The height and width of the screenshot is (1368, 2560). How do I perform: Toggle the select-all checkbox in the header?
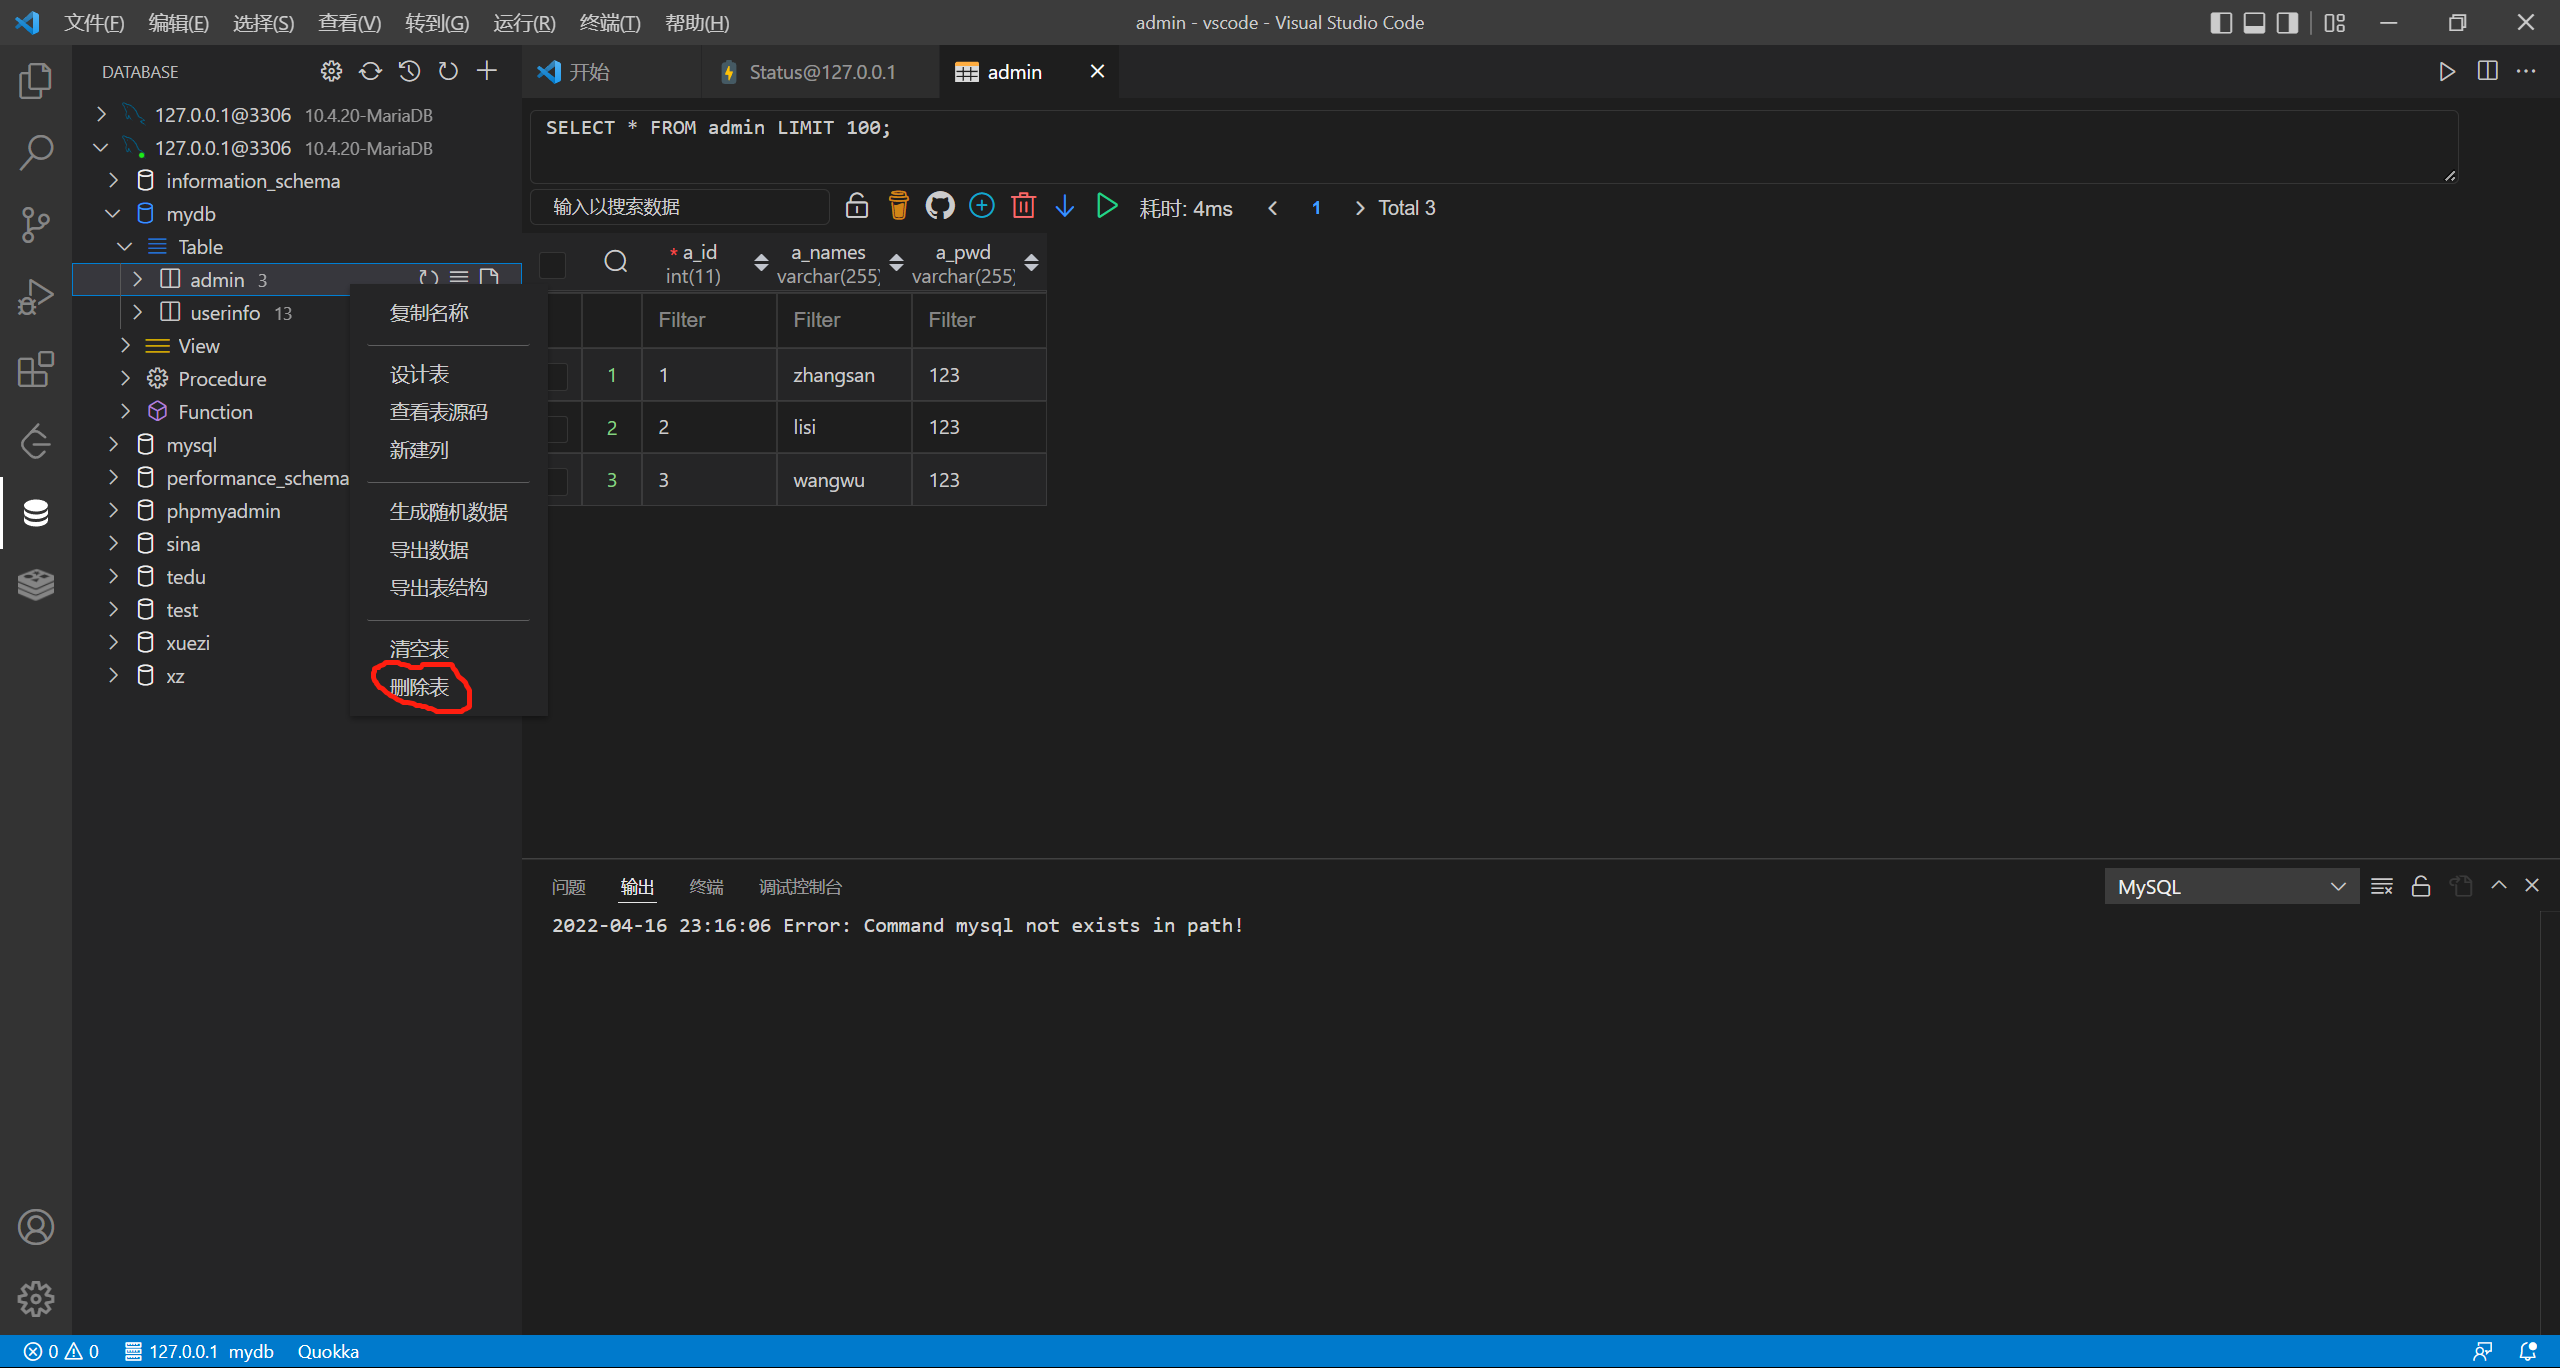click(x=552, y=264)
